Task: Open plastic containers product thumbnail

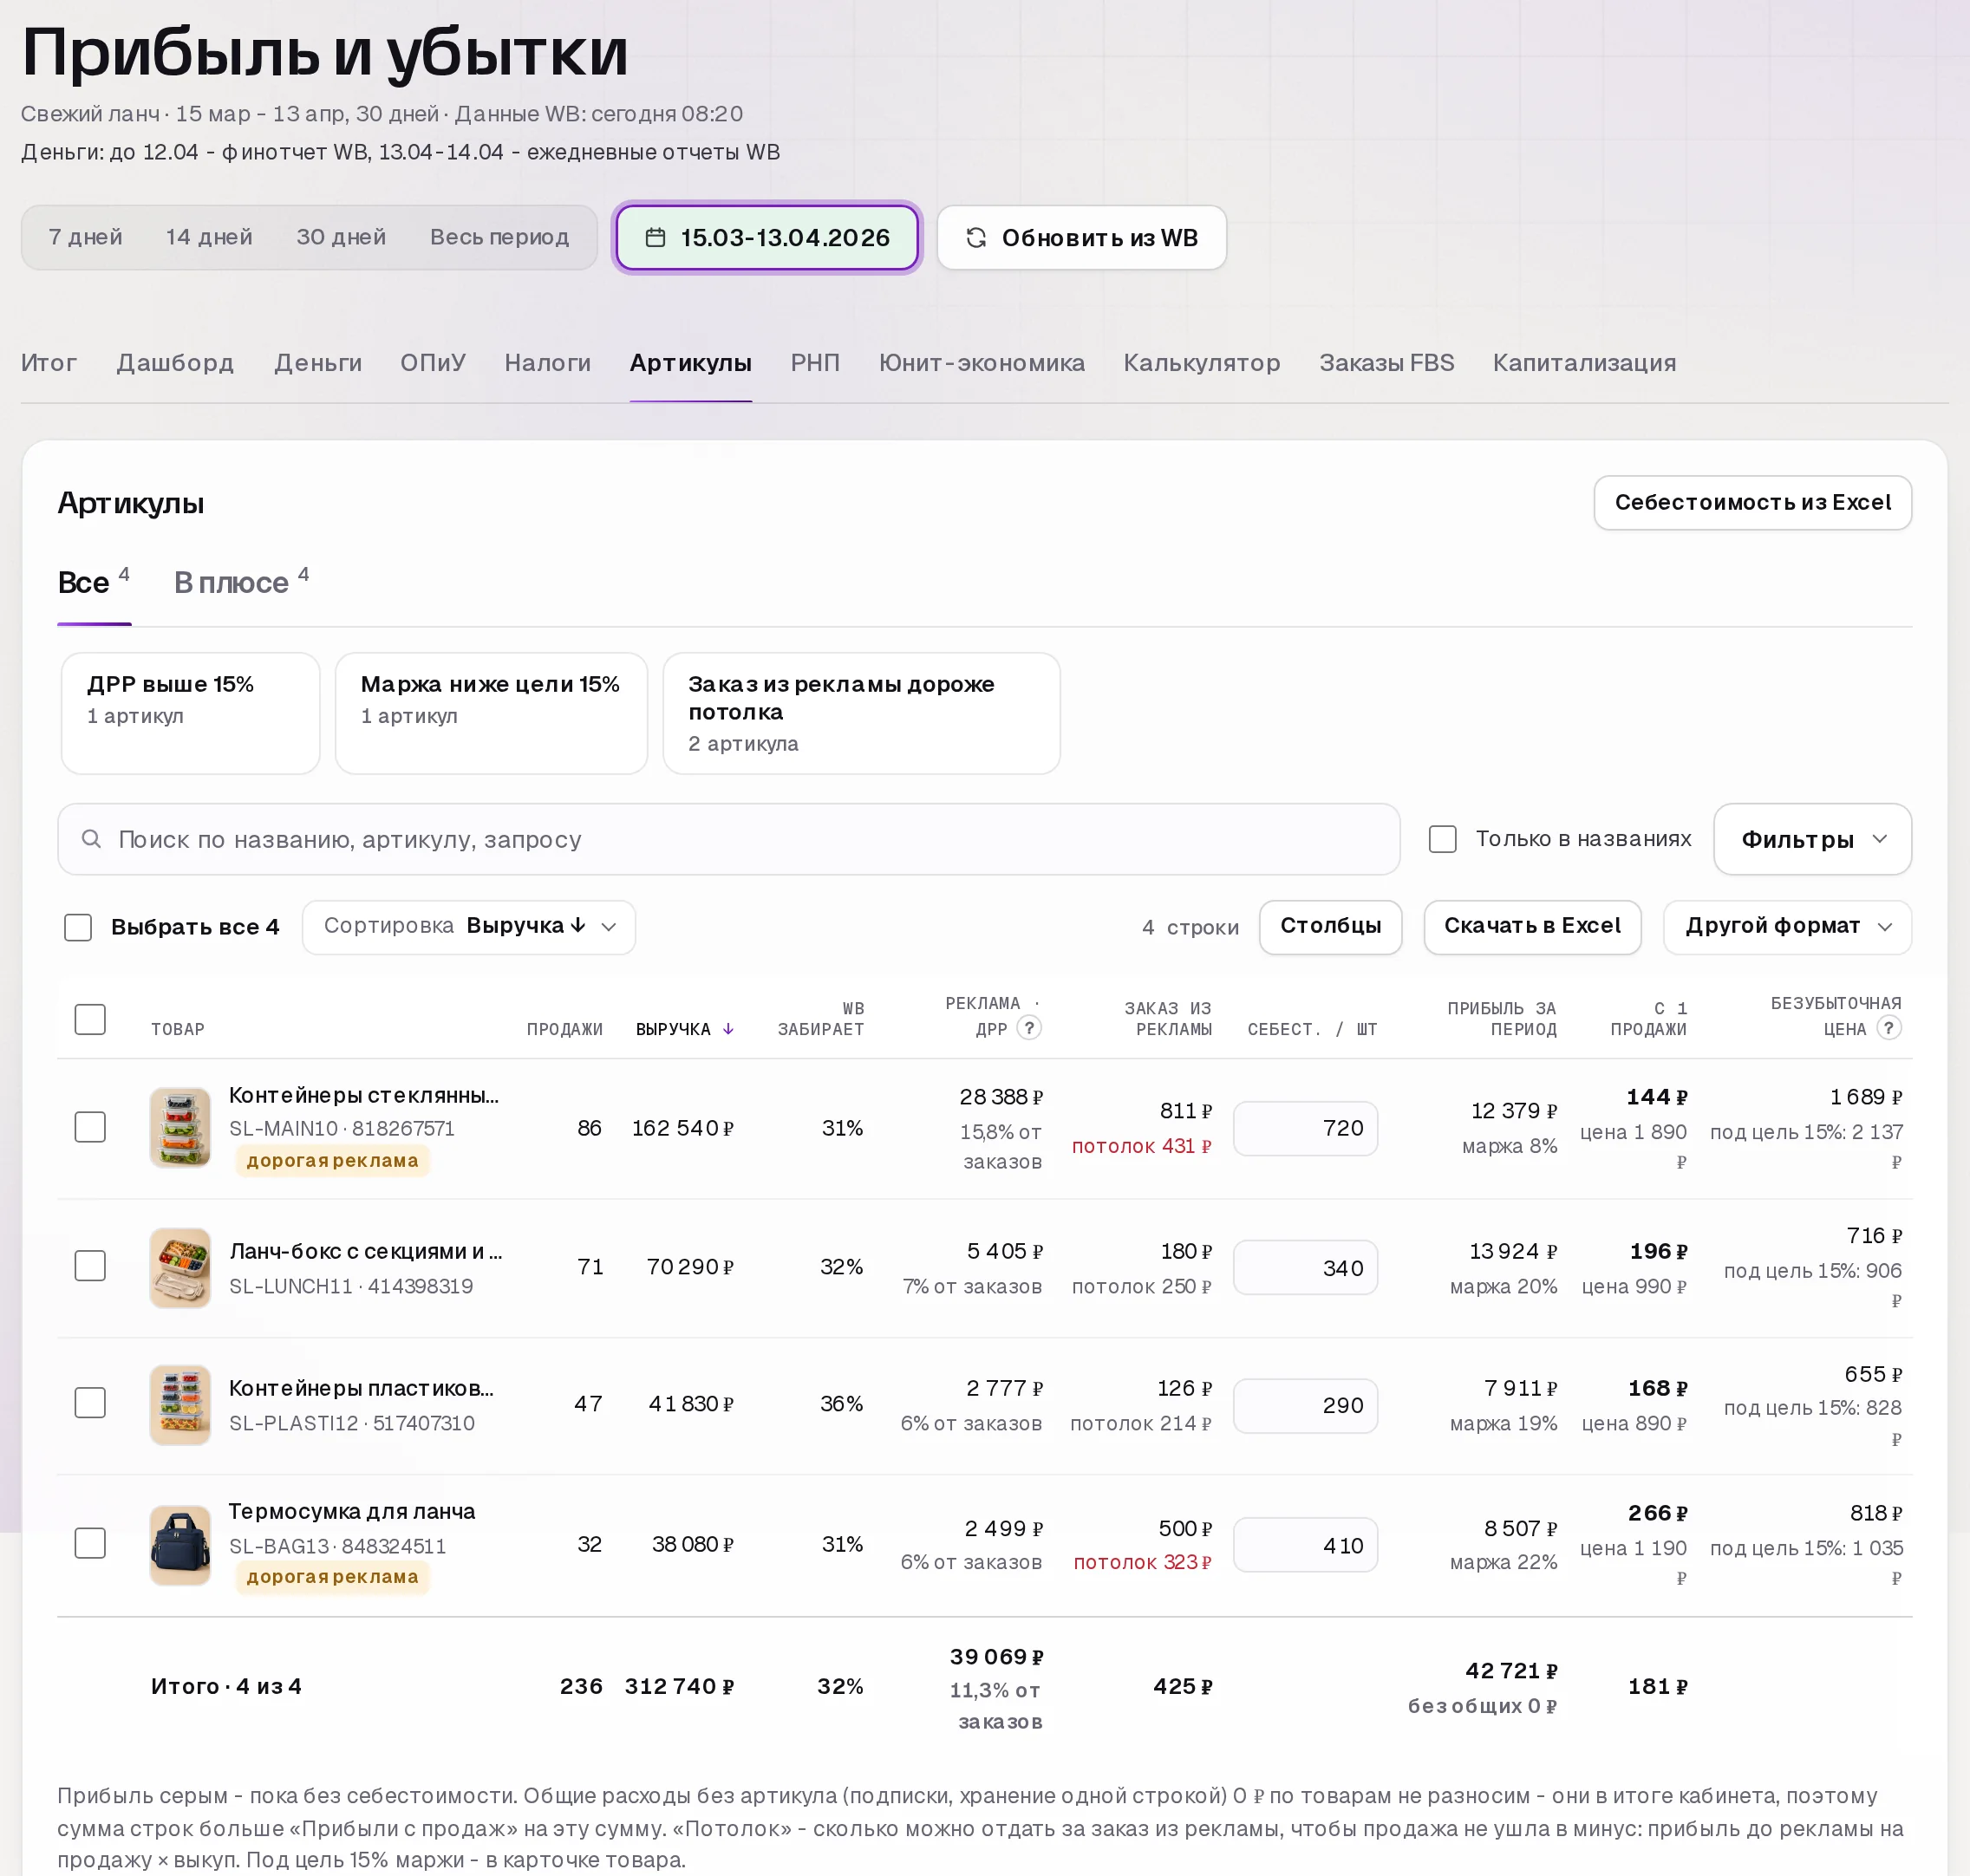Action: tap(180, 1404)
